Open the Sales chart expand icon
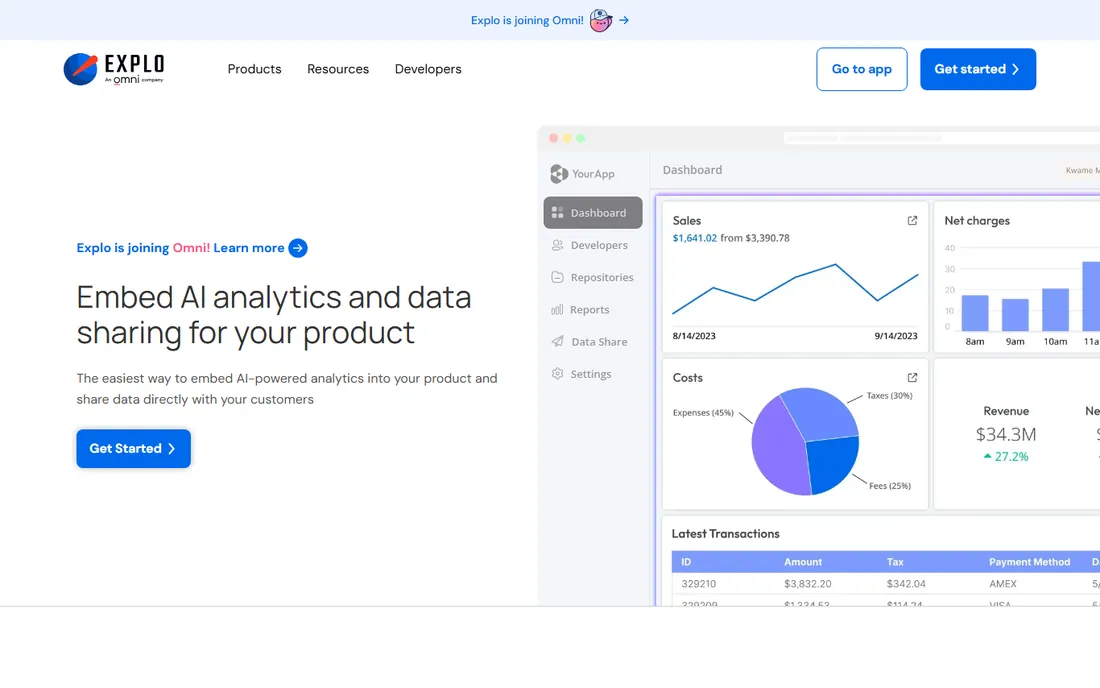This screenshot has width=1100, height=688. coord(912,220)
